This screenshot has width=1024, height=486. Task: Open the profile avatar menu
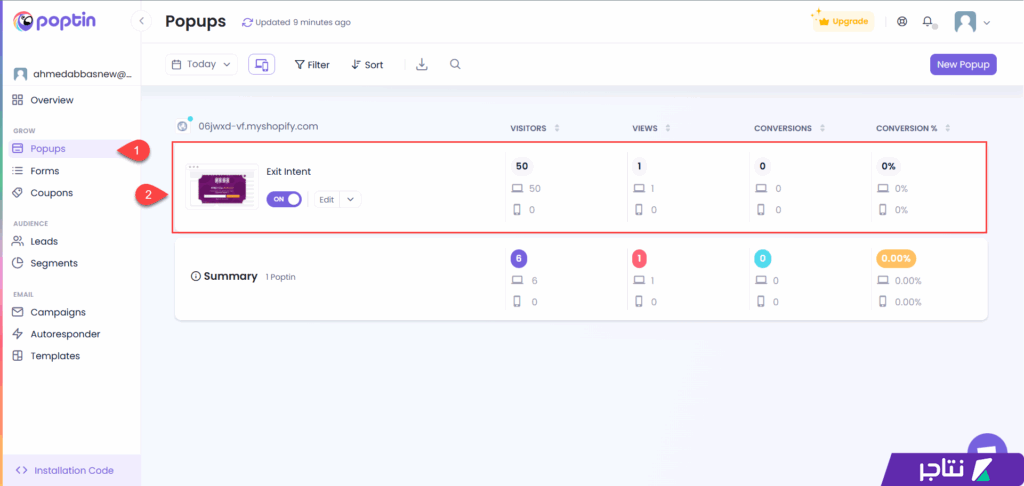coord(972,22)
